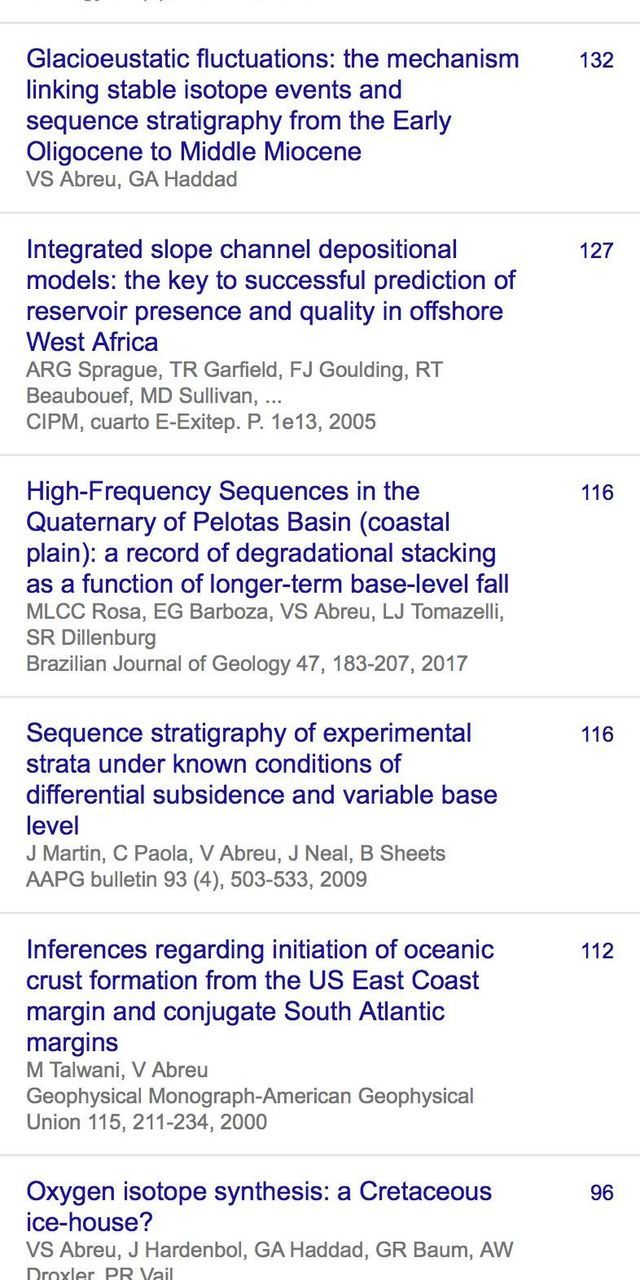View the 132 citations of Glacioeustatic fluctuations
Viewport: 640px width, 1280px height.
click(596, 60)
